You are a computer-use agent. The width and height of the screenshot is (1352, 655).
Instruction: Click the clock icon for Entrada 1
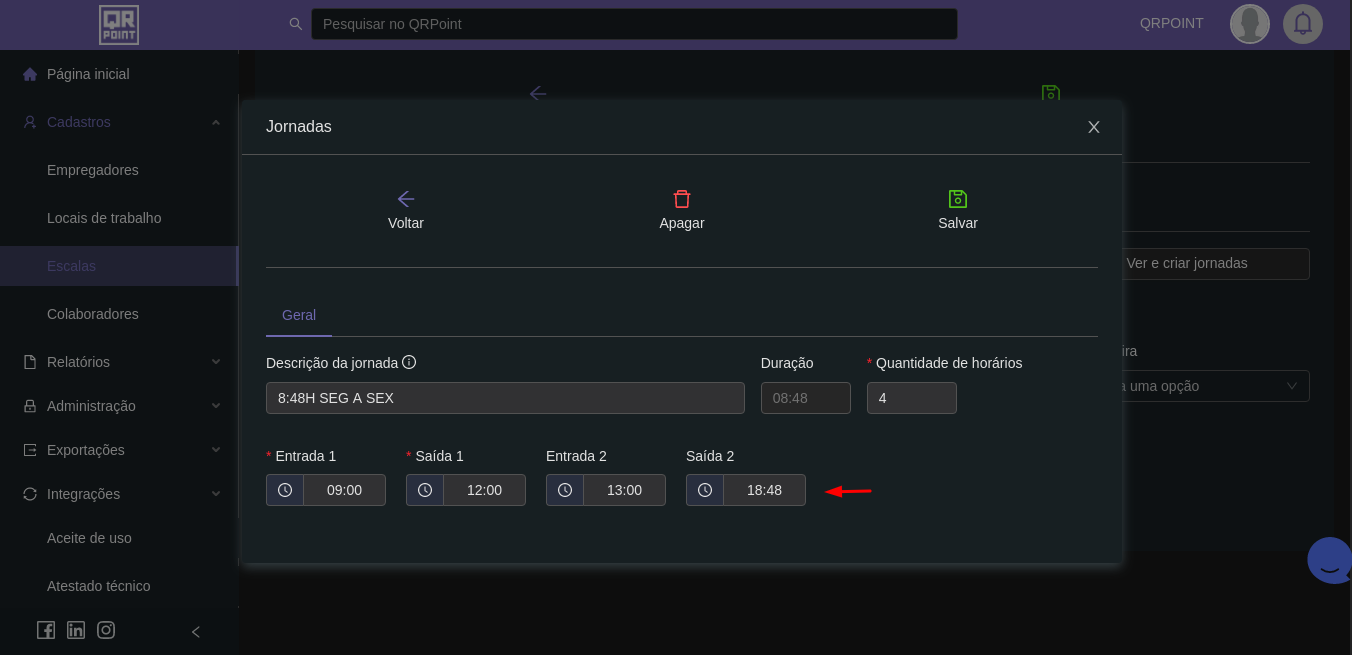(x=285, y=490)
